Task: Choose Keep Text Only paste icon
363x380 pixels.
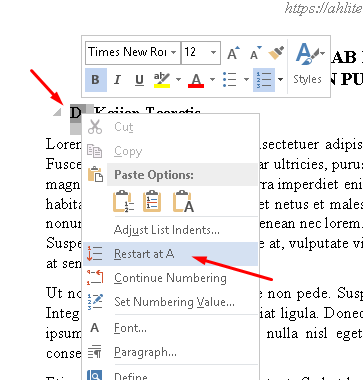Action: 183,201
